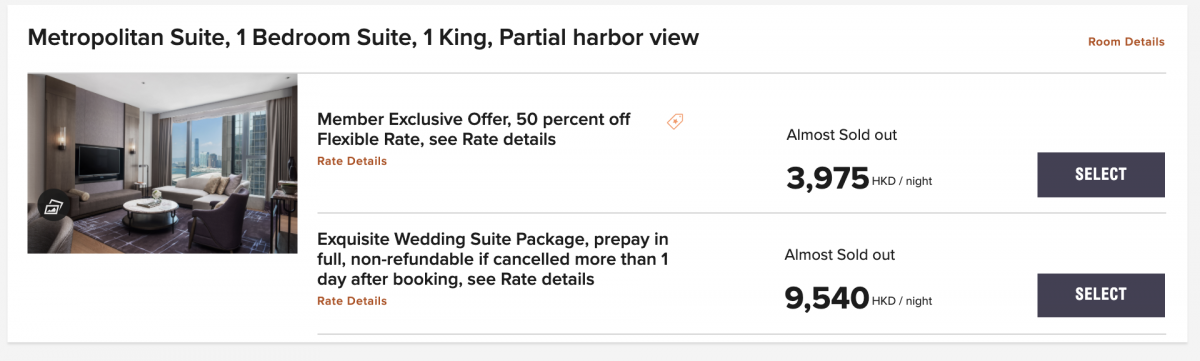Open Rate Details under Wedding Suite Package
The width and height of the screenshot is (1200, 361).
(352, 301)
